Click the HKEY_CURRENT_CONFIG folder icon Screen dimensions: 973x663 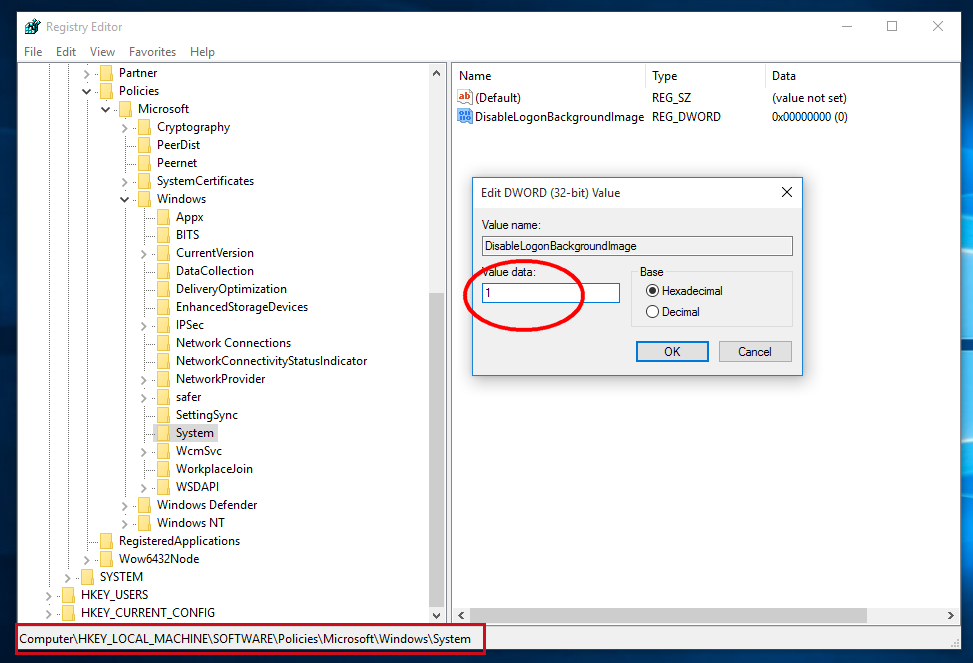[x=68, y=613]
